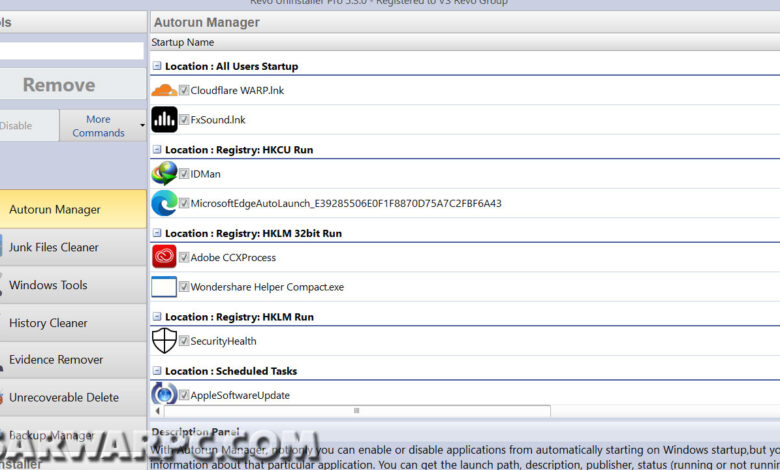Click the Location : Registry: HKCU Run label
780x470 pixels.
(239, 150)
